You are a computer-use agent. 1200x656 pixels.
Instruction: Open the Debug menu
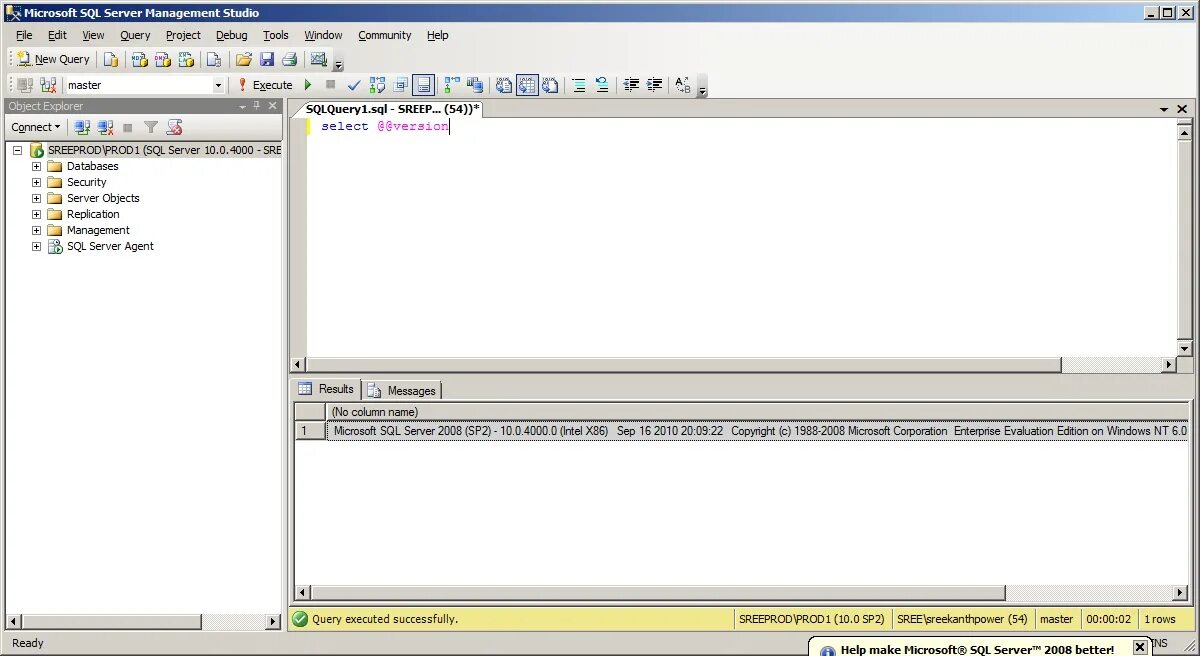click(x=231, y=35)
